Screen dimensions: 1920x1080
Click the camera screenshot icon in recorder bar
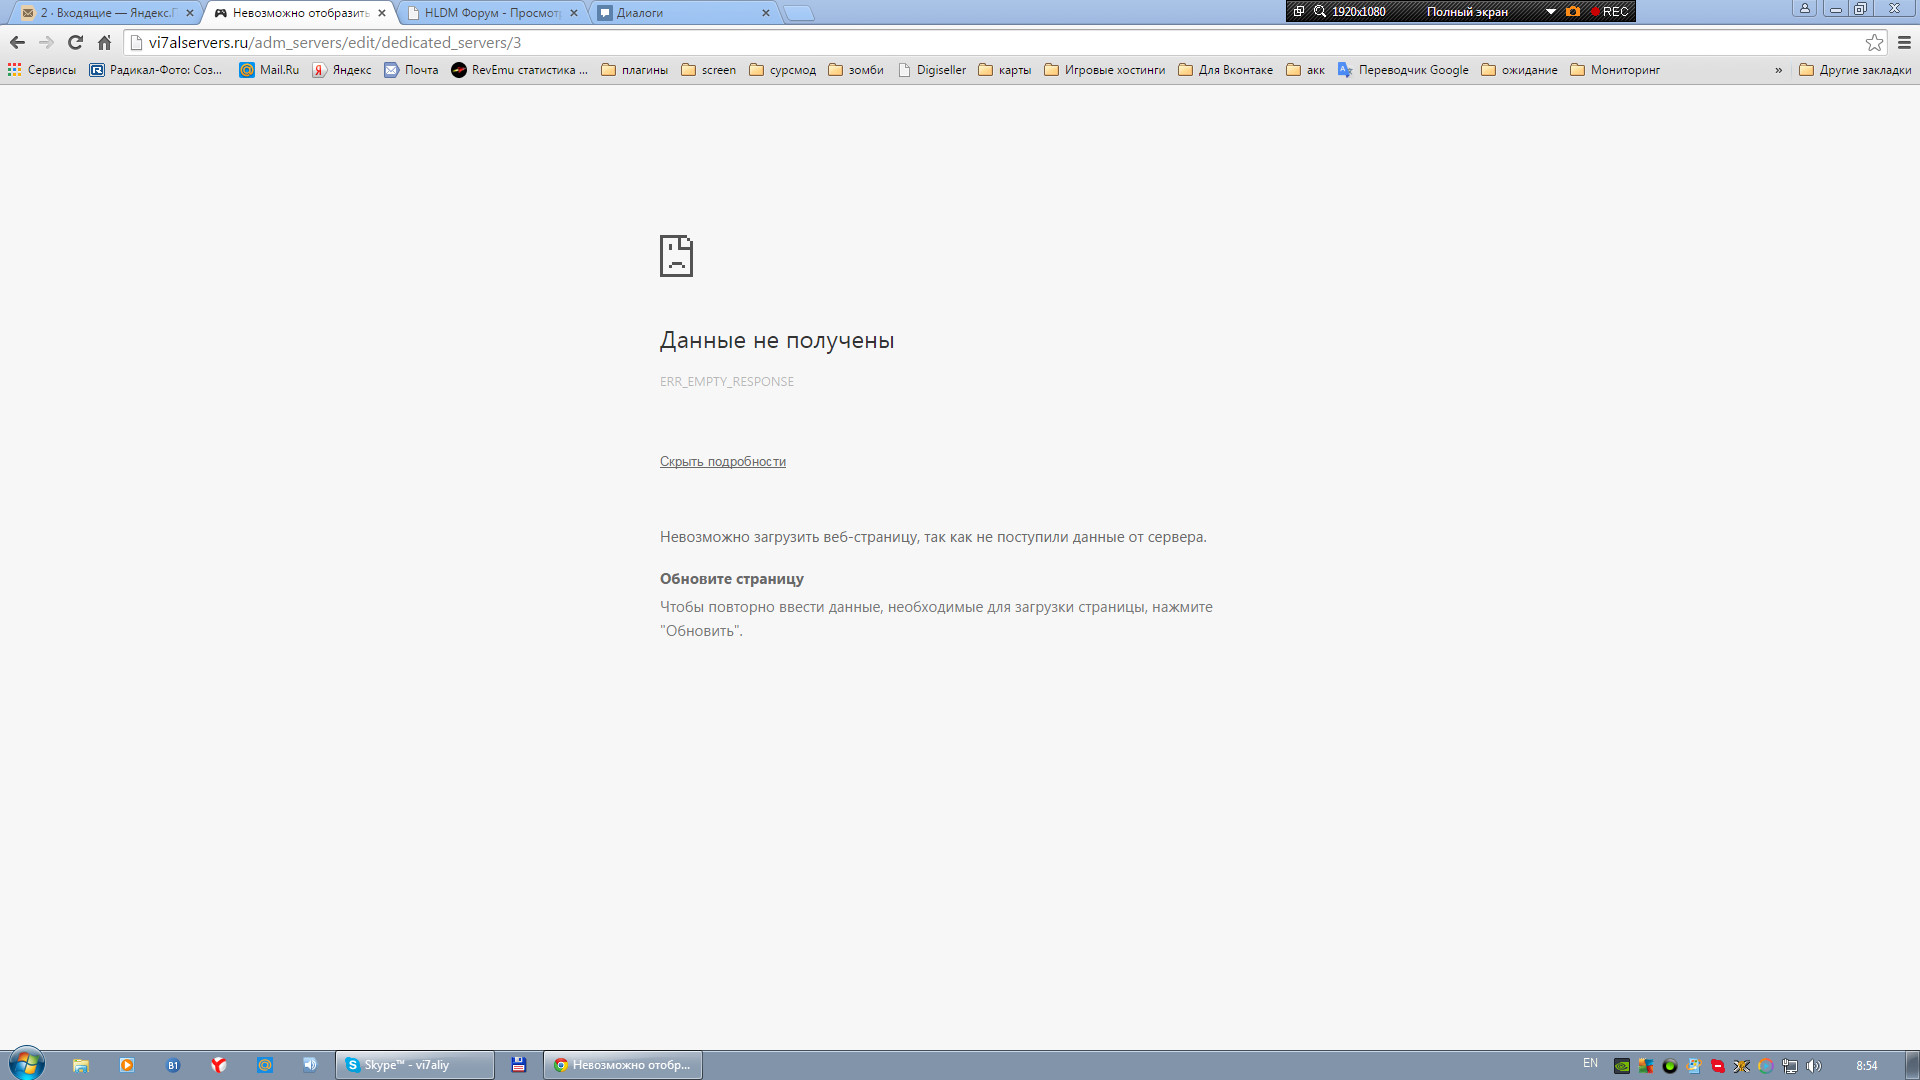click(1573, 12)
